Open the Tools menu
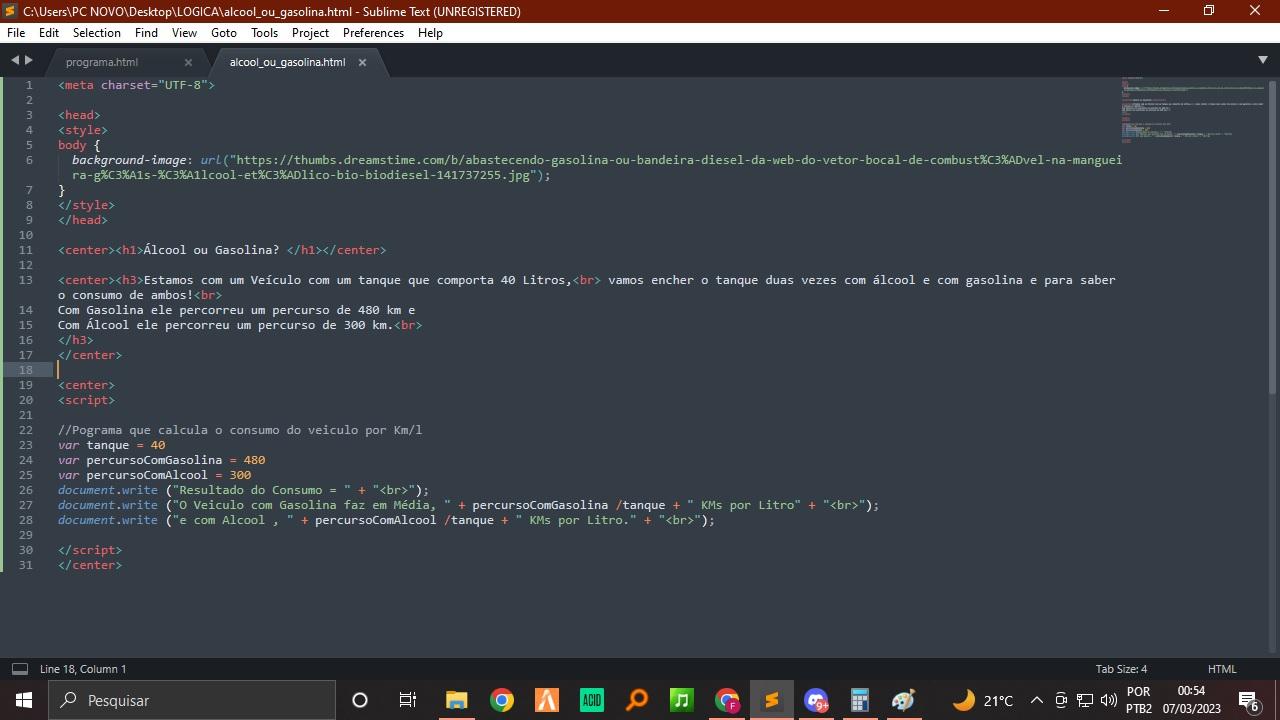The image size is (1280, 720). (x=264, y=32)
